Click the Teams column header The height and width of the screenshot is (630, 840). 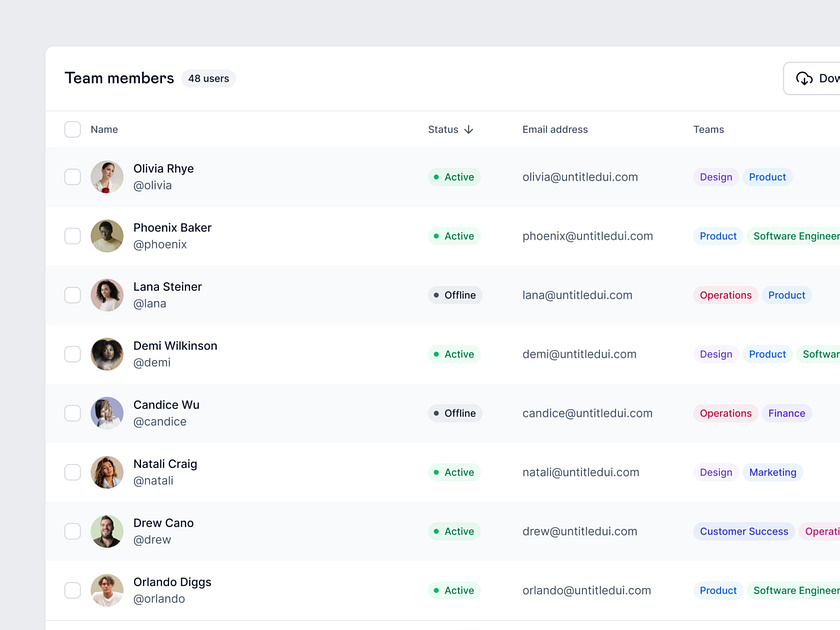708,129
